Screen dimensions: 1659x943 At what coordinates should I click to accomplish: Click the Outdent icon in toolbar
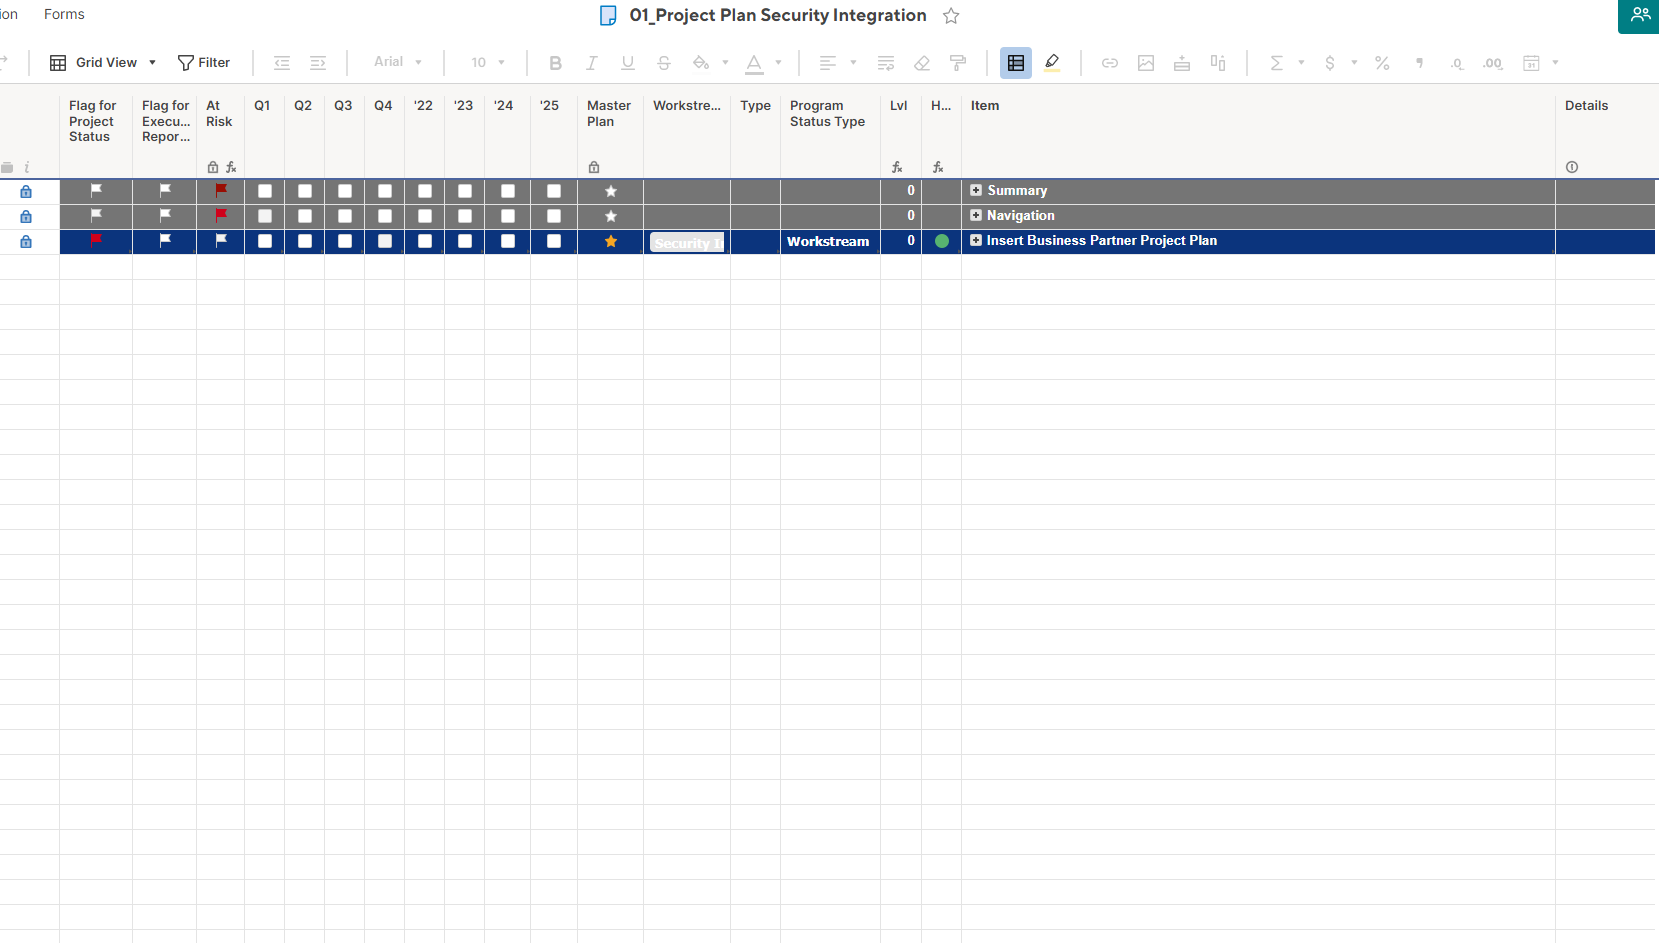tap(282, 63)
